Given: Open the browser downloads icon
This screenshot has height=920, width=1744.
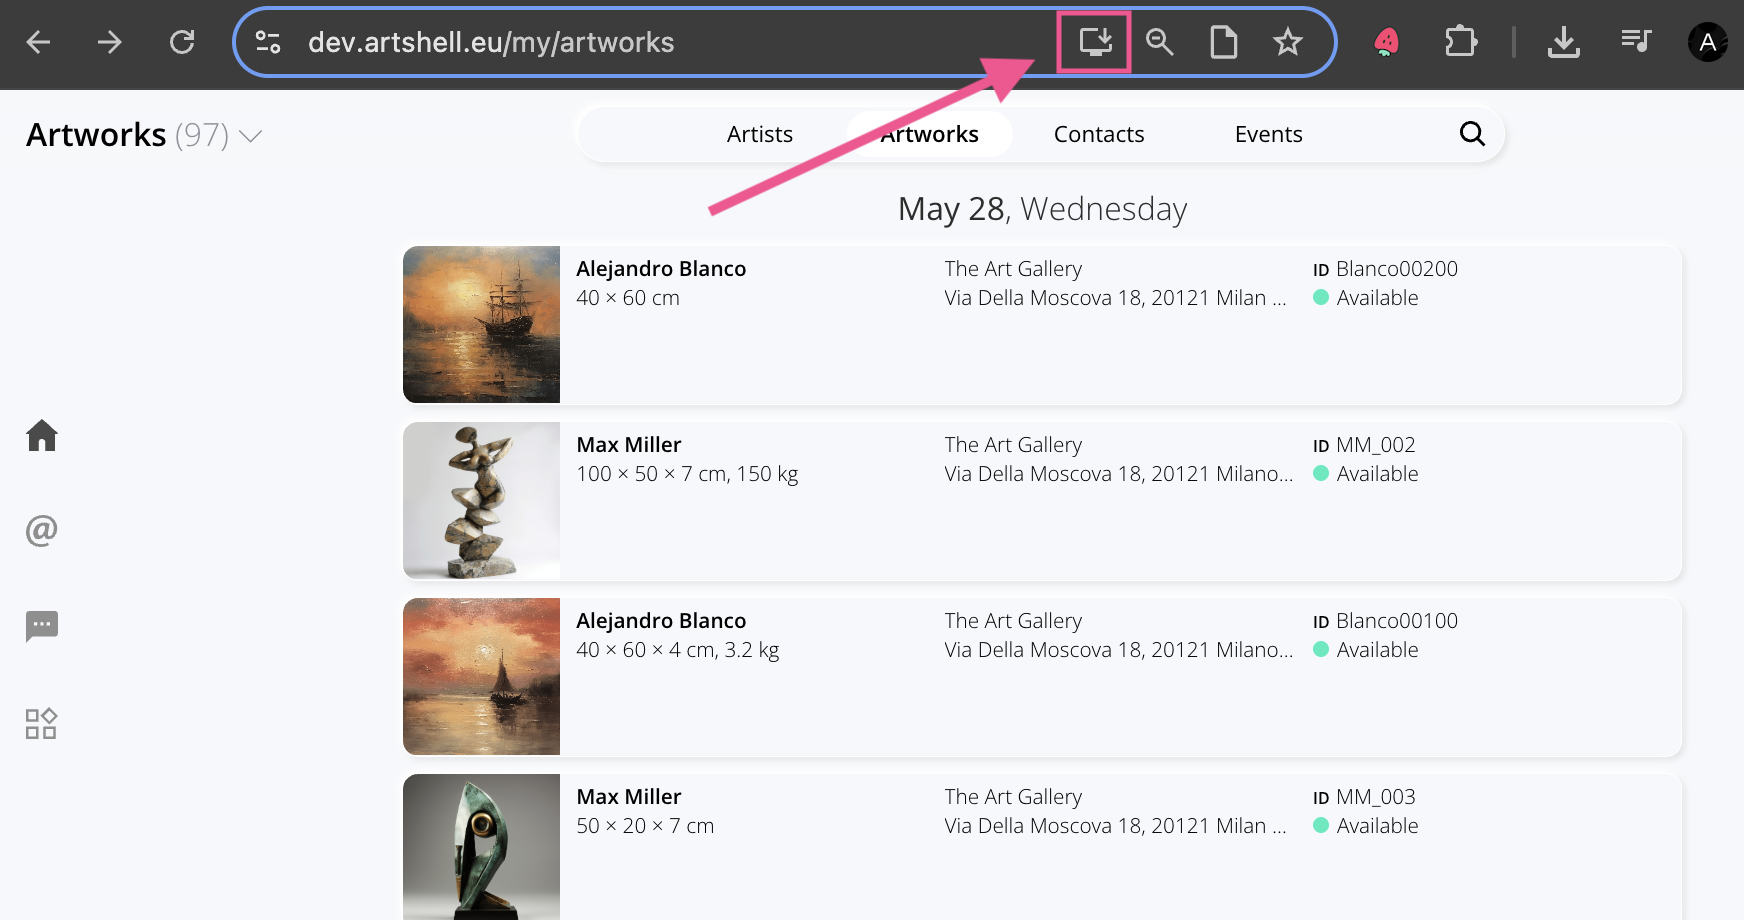Looking at the screenshot, I should click(1563, 42).
